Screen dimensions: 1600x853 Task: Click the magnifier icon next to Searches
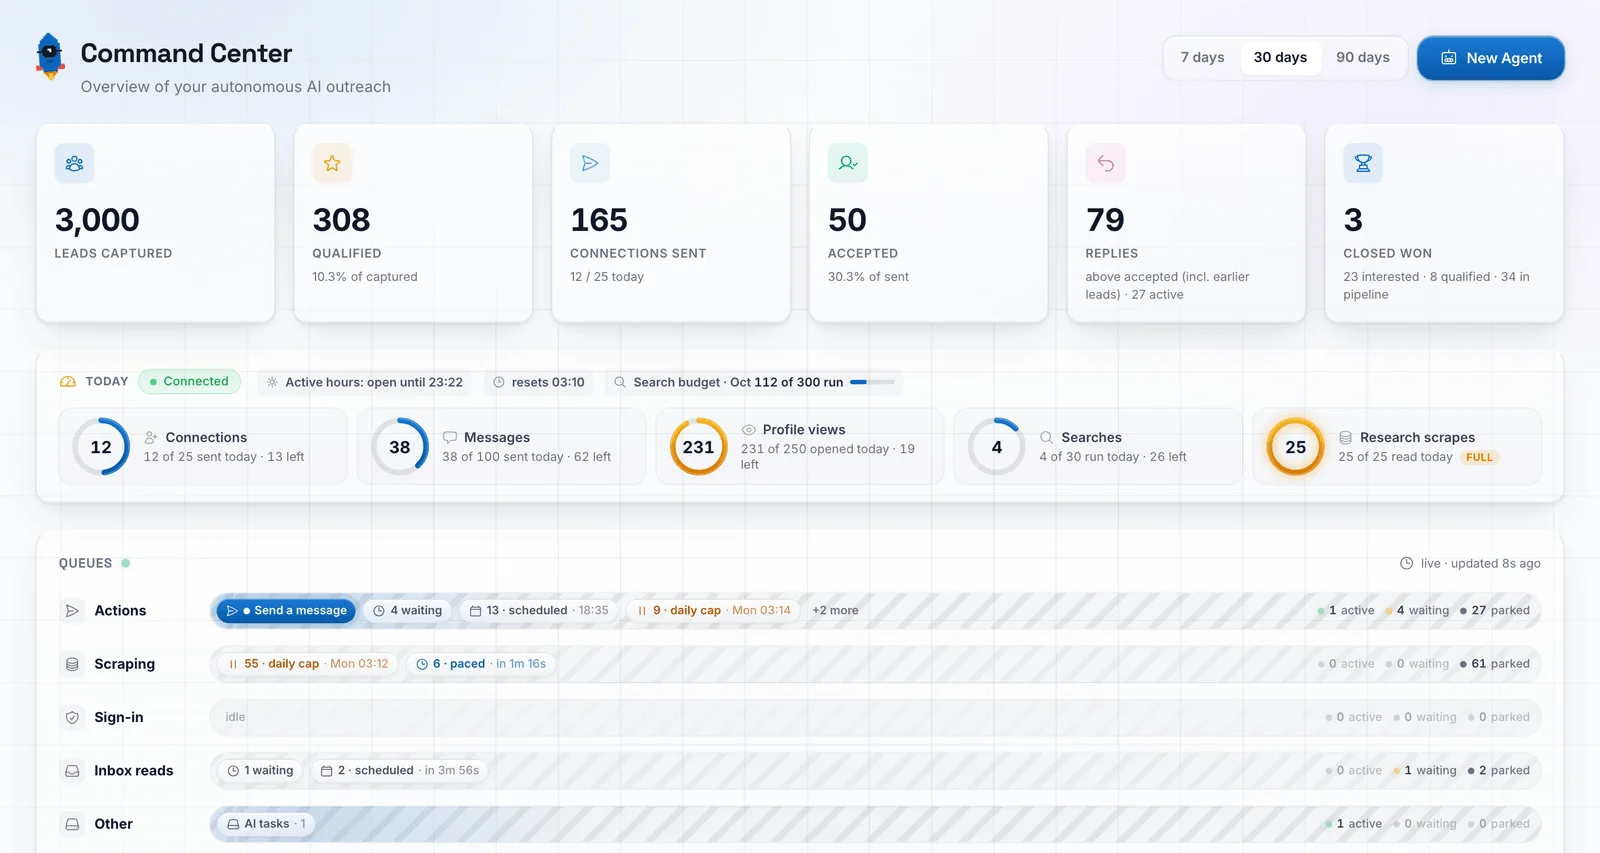[1046, 438]
